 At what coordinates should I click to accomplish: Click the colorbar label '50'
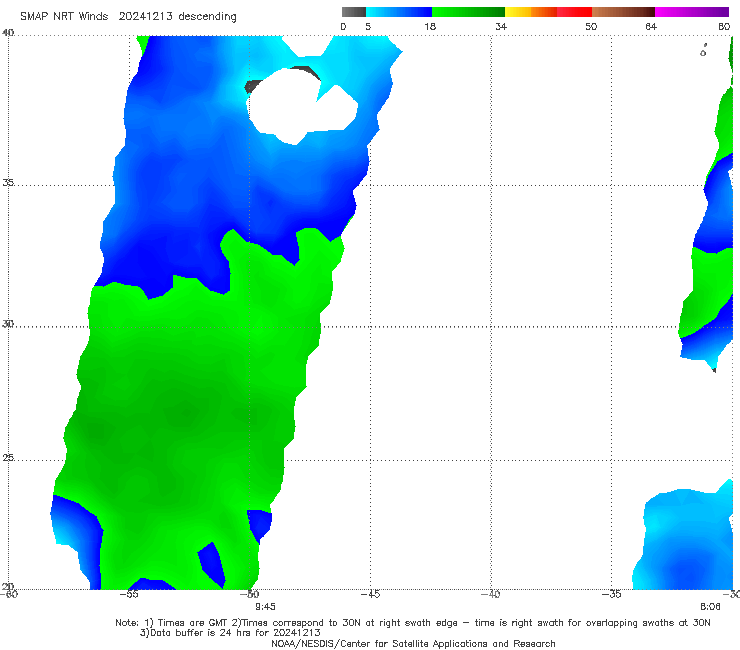tap(591, 26)
